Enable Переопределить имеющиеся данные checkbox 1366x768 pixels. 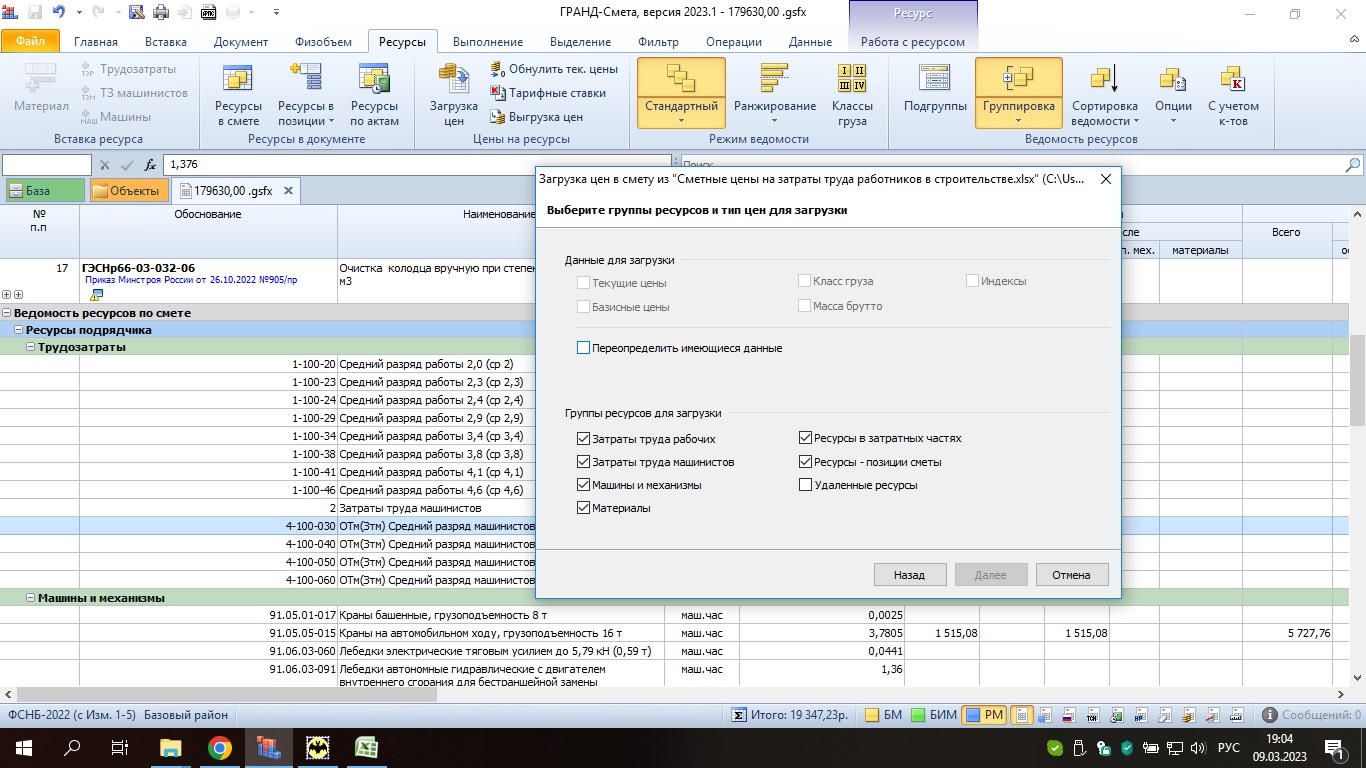click(x=584, y=348)
